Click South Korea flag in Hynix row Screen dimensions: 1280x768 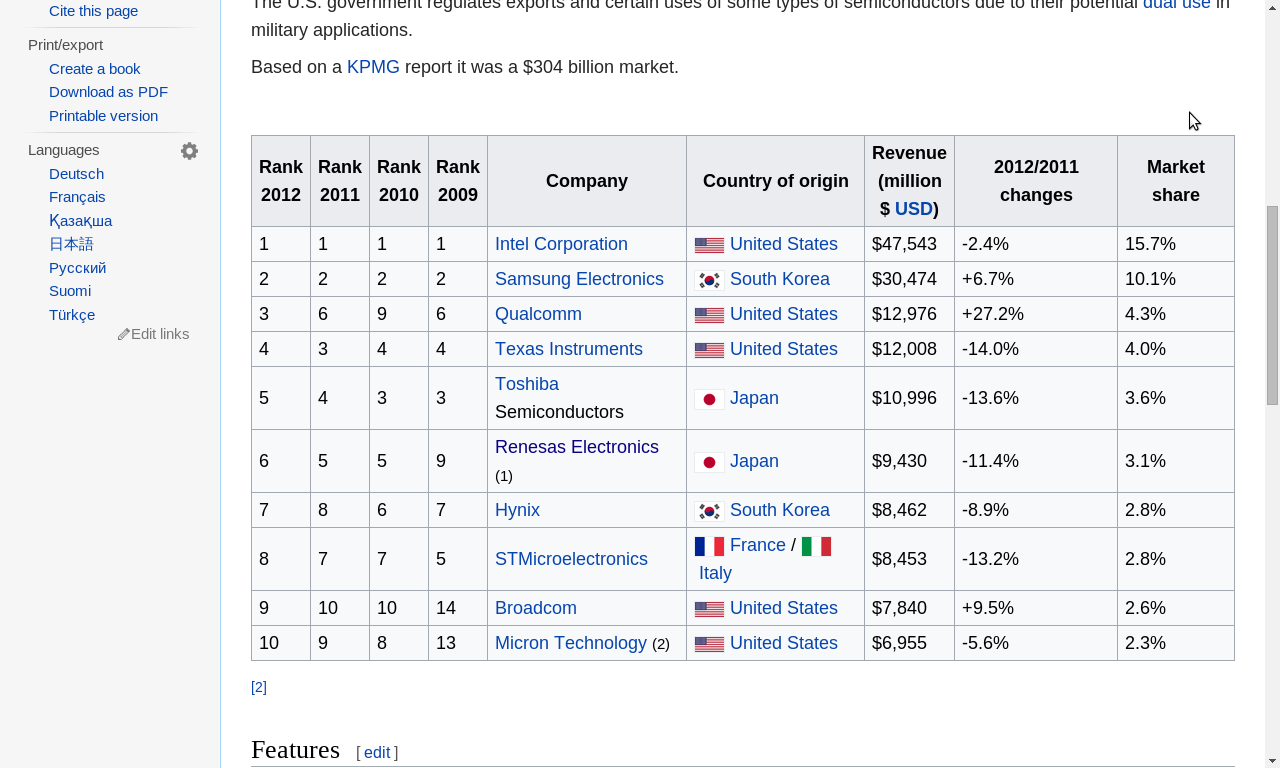(x=709, y=511)
